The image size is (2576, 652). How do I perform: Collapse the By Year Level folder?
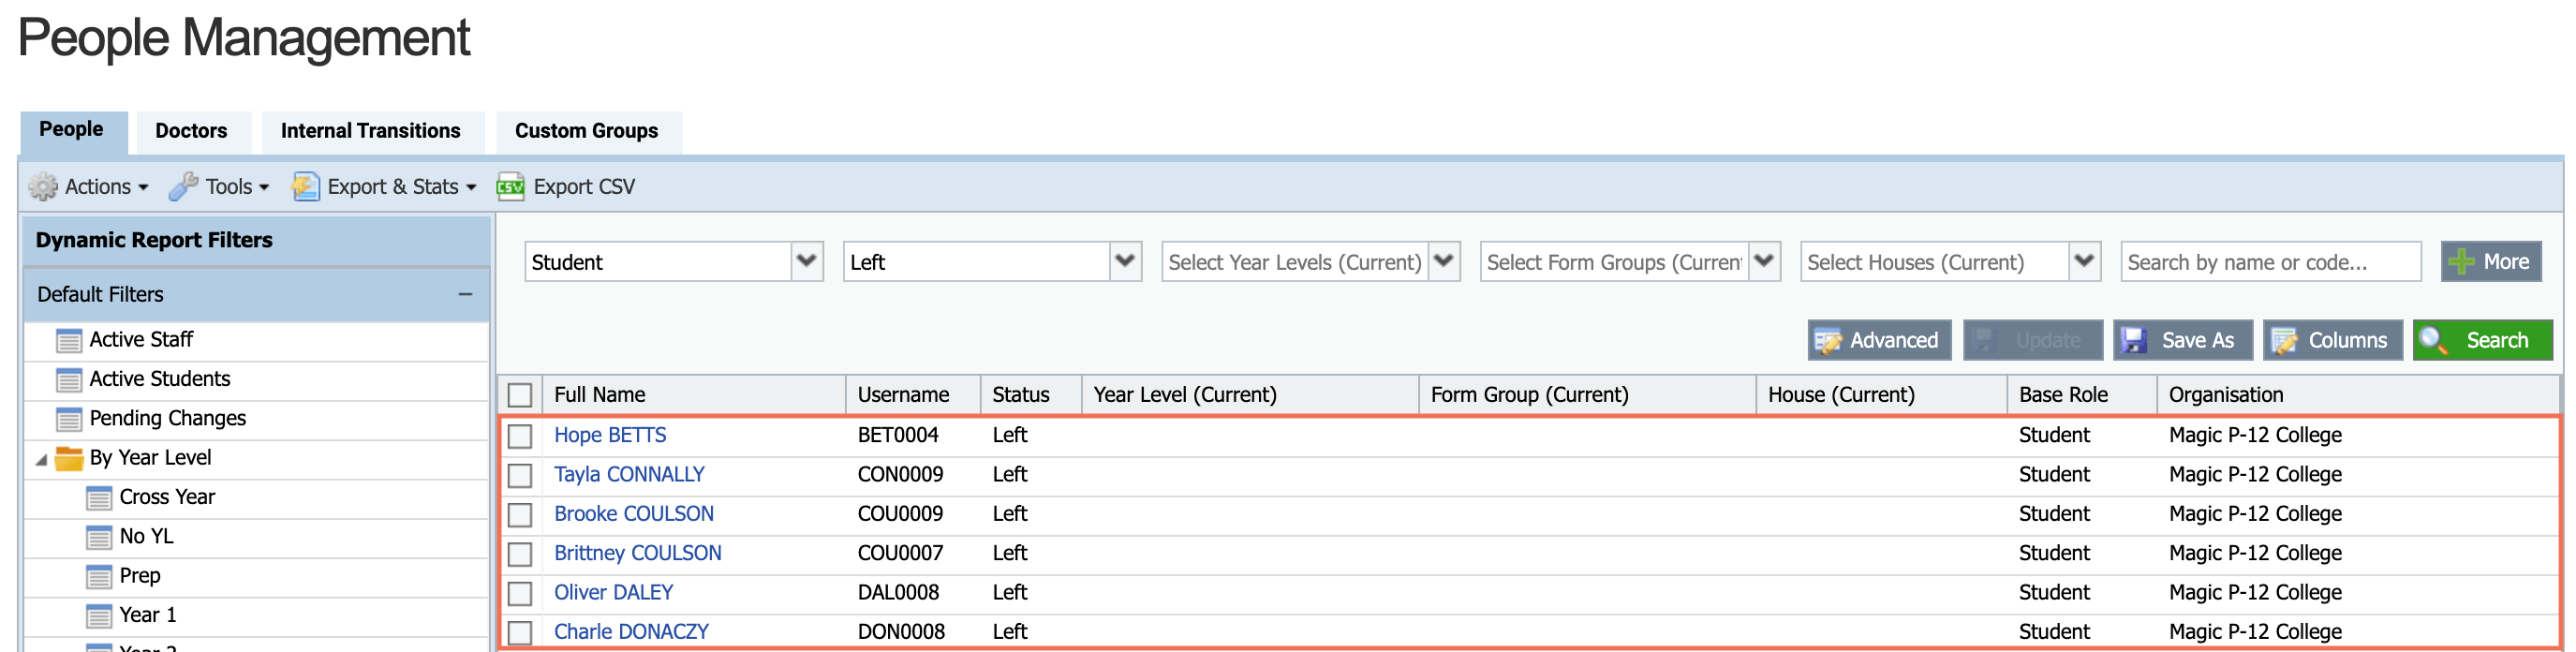tap(42, 459)
